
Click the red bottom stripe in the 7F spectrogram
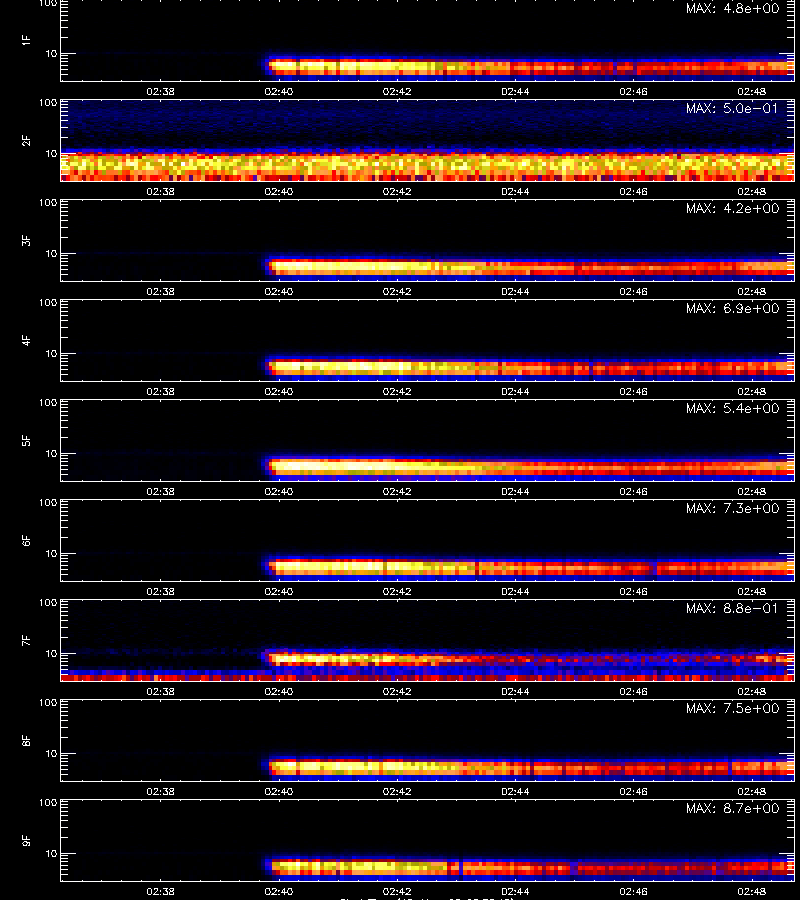pyautogui.click(x=428, y=678)
